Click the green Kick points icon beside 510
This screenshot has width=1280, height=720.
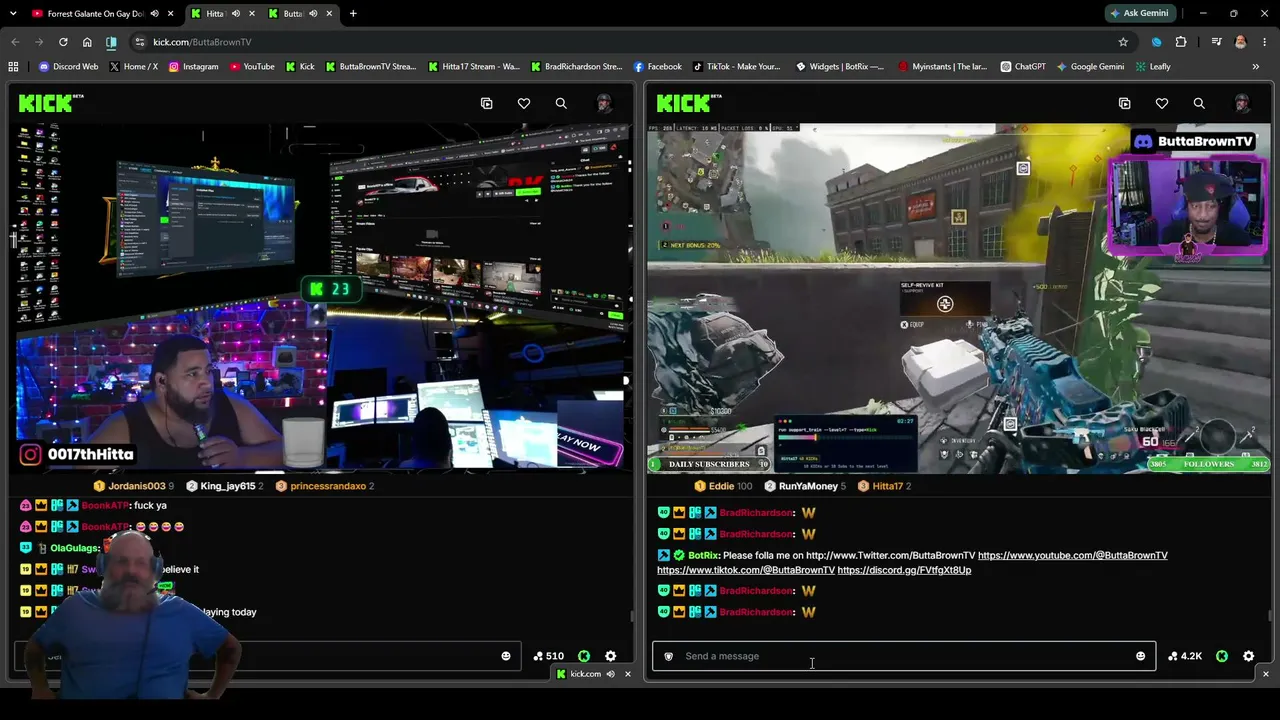[584, 656]
